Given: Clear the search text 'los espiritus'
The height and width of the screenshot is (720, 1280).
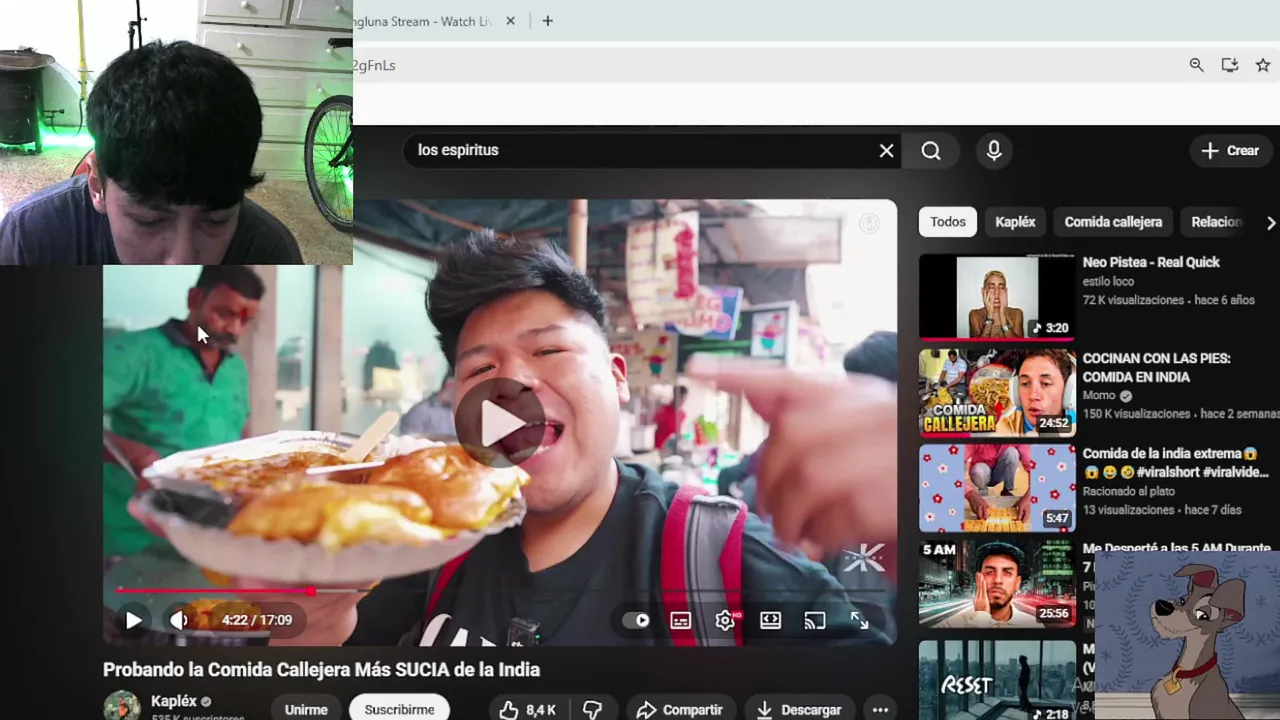Looking at the screenshot, I should pos(886,150).
